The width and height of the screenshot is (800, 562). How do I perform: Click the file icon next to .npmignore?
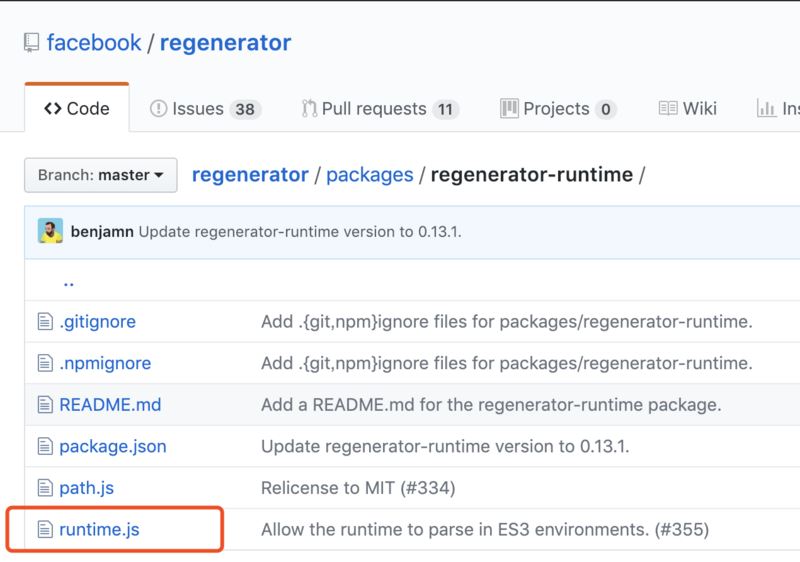click(43, 364)
